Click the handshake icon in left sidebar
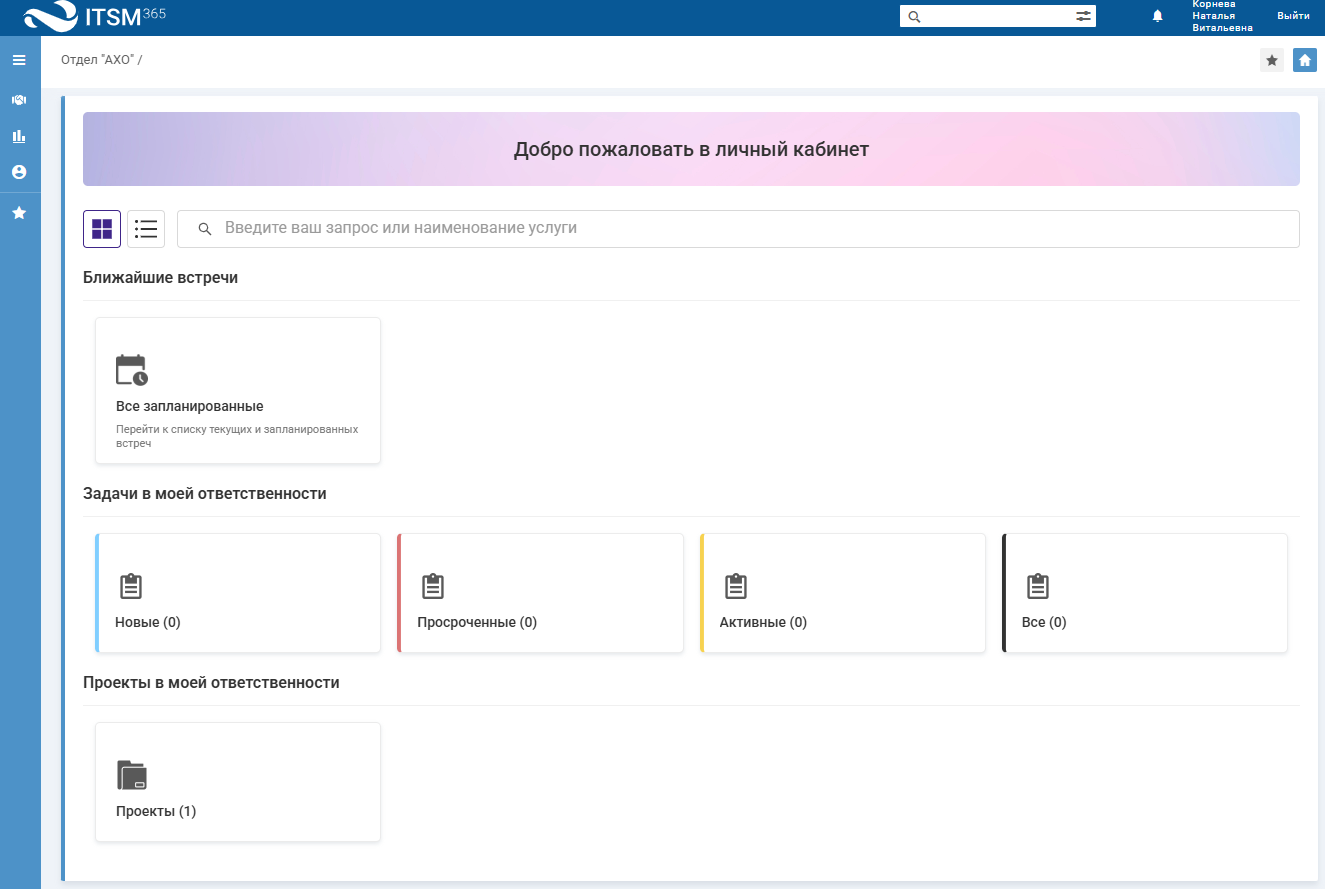 [19, 100]
